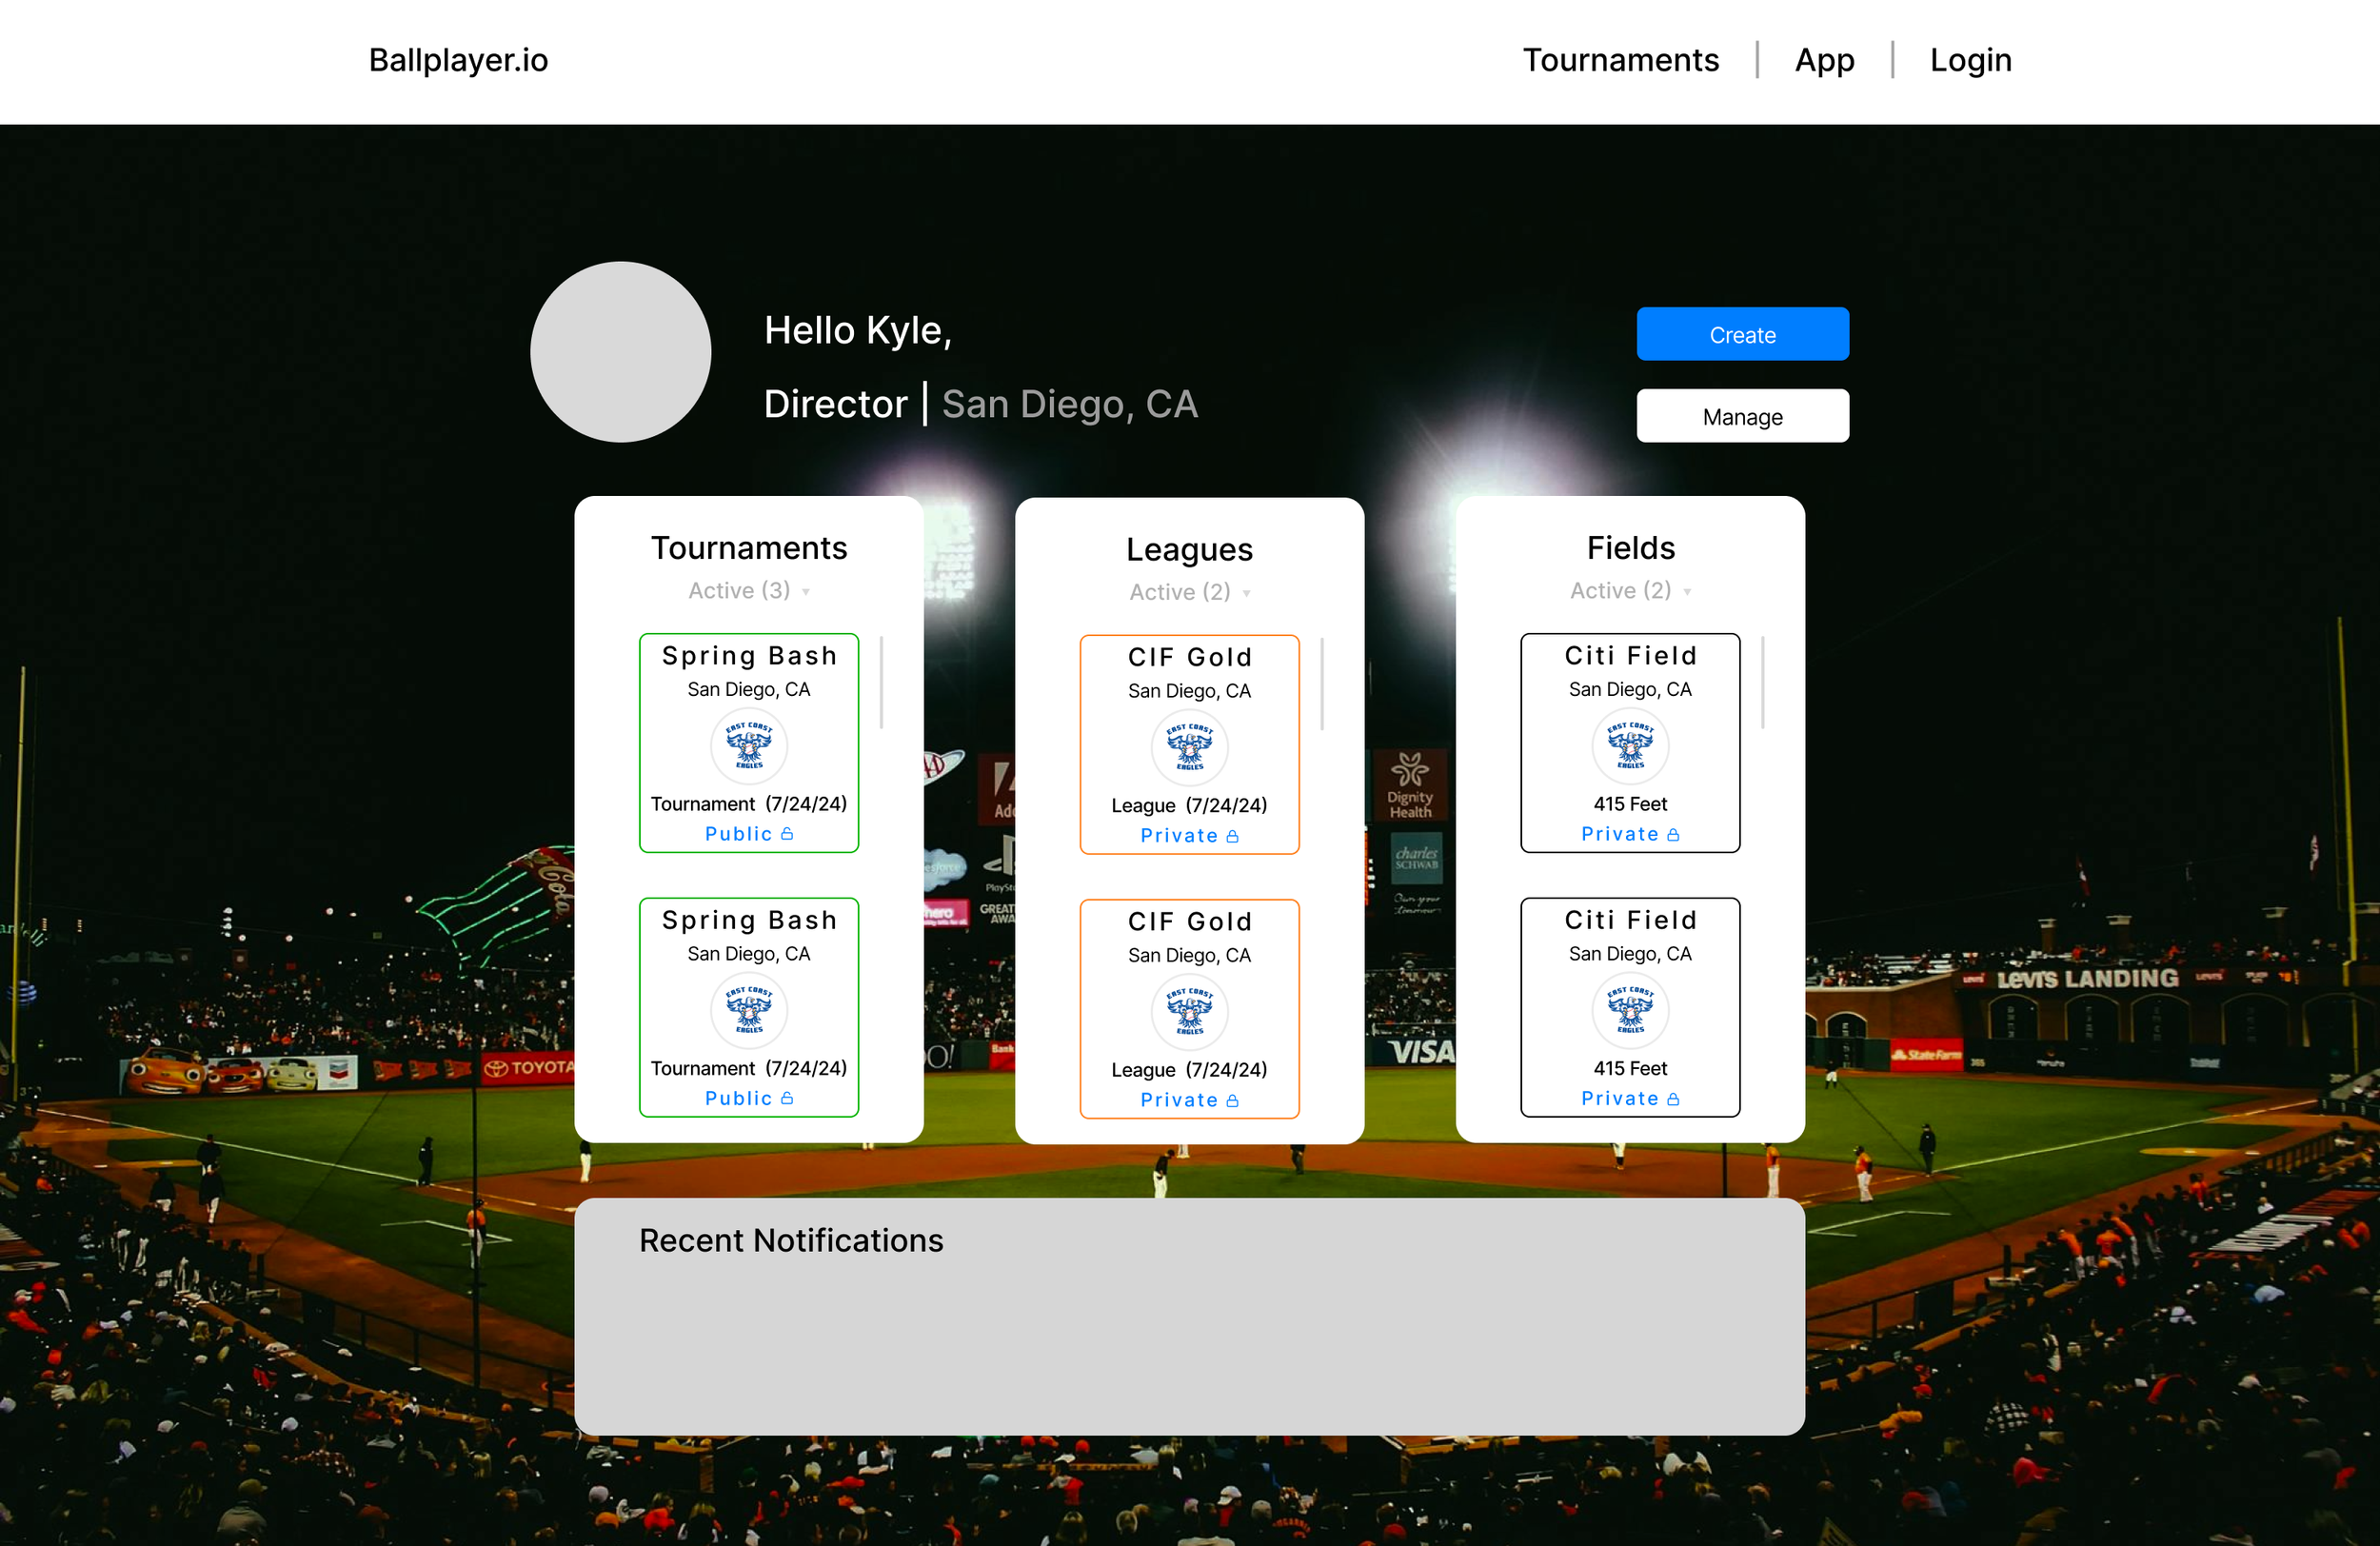Open App in the top navigation
Screen dimensions: 2380x1546
point(1824,60)
